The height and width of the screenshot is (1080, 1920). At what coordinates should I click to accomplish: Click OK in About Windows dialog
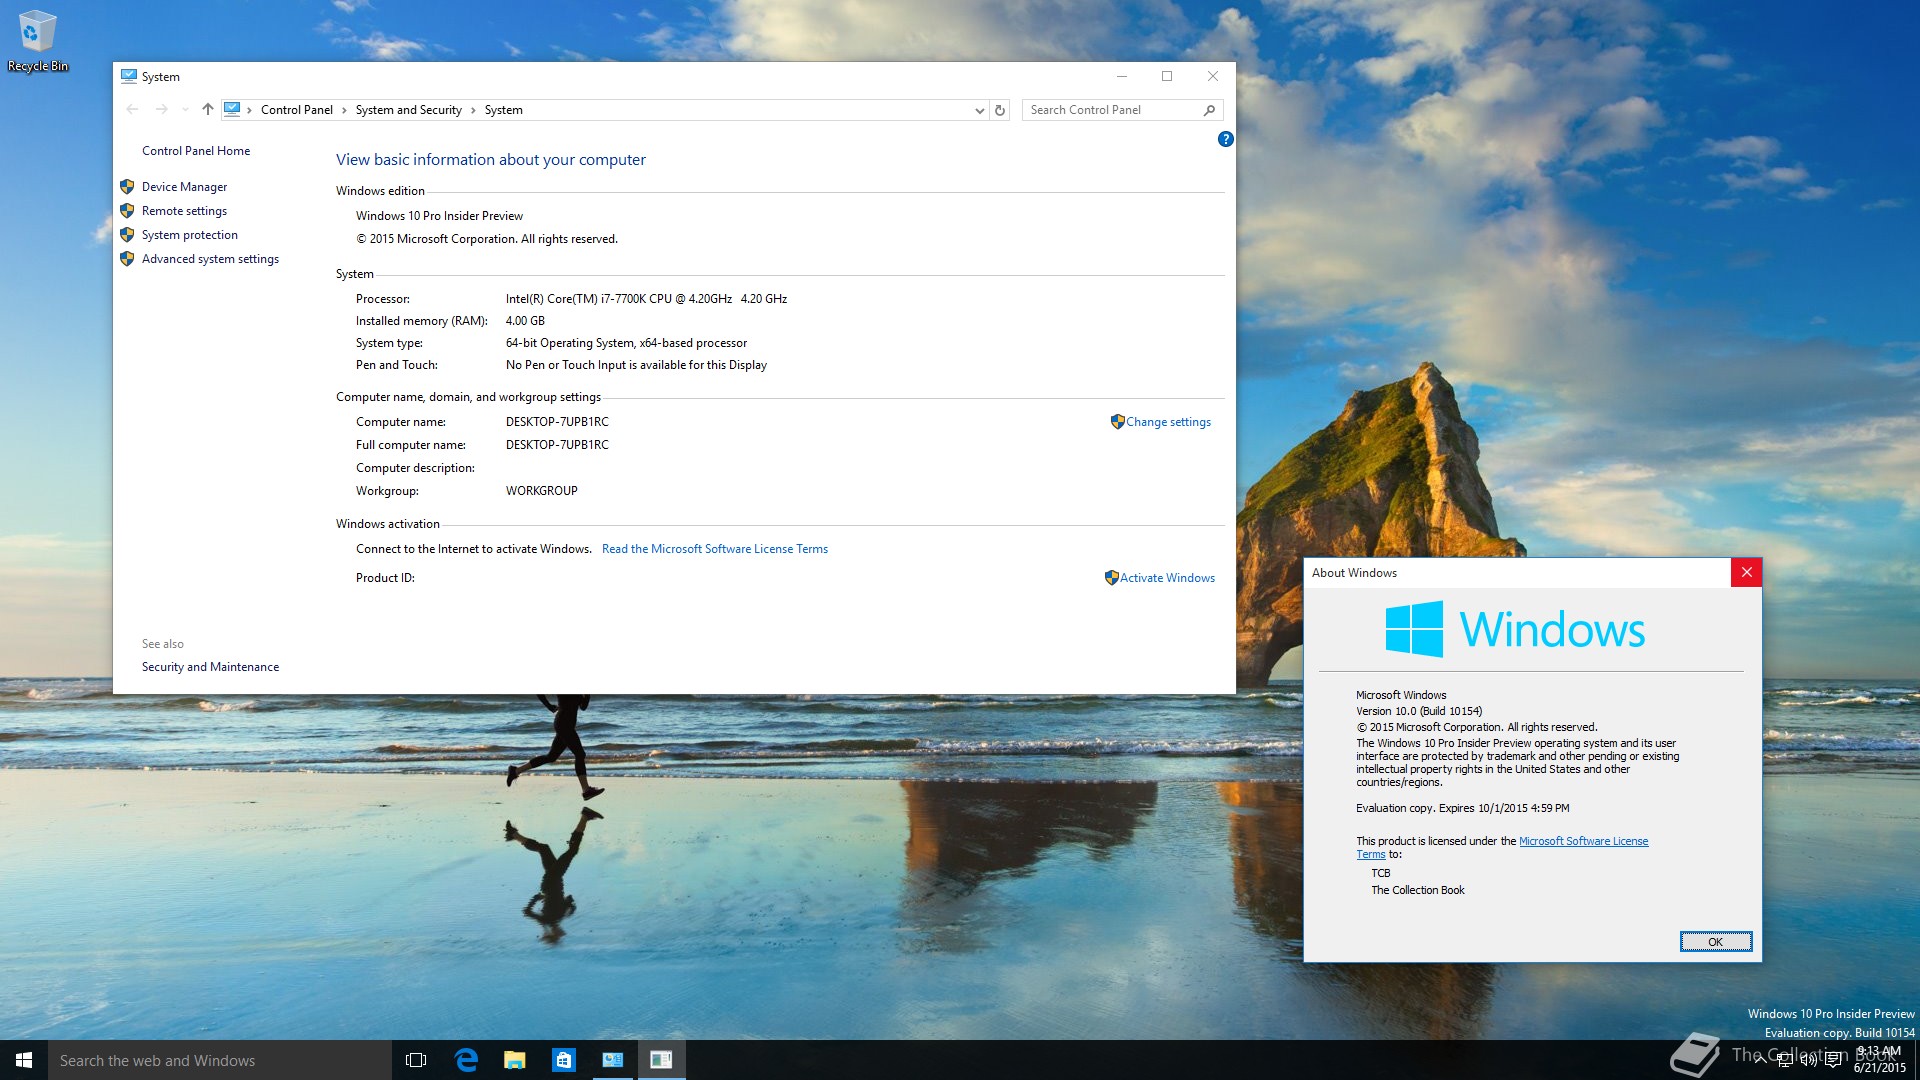click(x=1715, y=942)
